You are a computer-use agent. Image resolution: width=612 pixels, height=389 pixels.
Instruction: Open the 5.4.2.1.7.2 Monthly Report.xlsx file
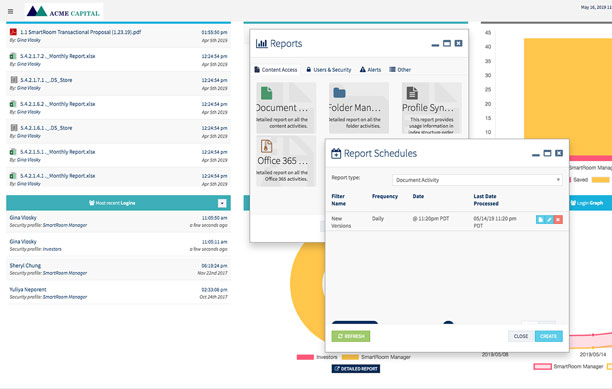coord(57,56)
